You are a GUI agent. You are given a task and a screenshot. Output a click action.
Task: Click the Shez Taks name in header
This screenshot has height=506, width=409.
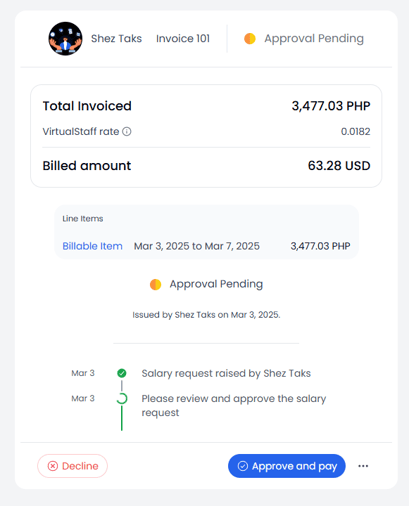point(116,39)
